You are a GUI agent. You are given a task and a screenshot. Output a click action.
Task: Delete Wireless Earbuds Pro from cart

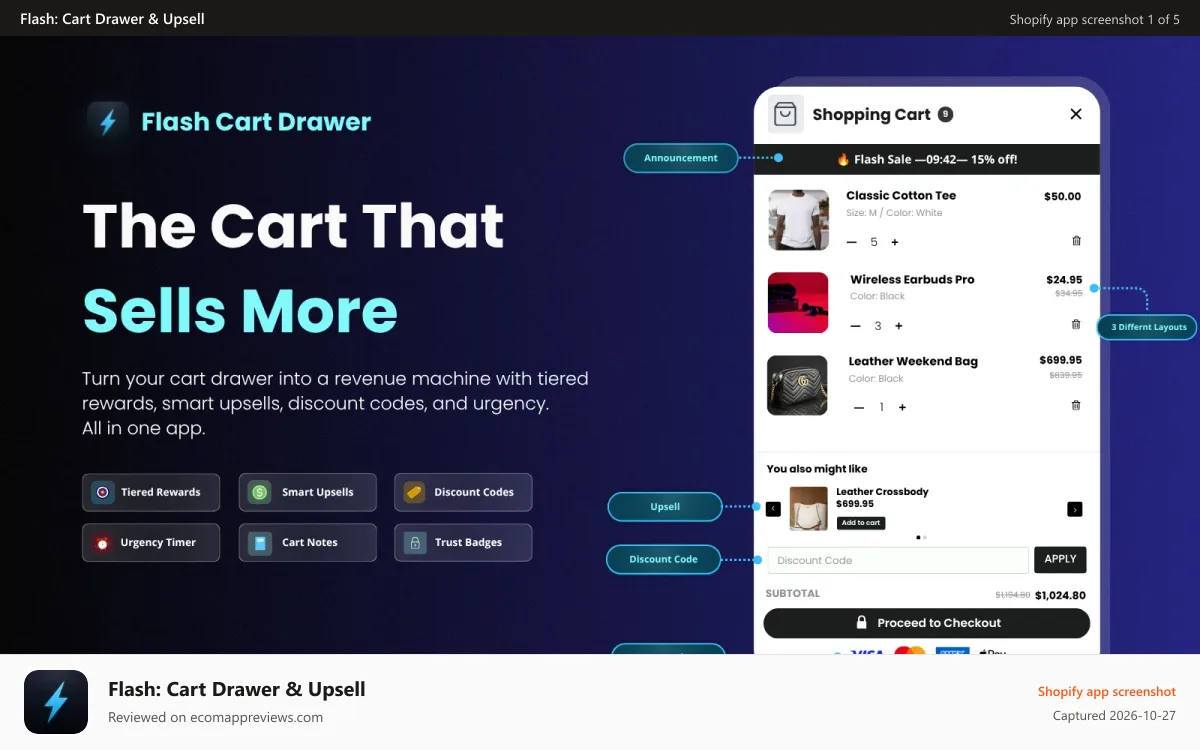point(1076,324)
